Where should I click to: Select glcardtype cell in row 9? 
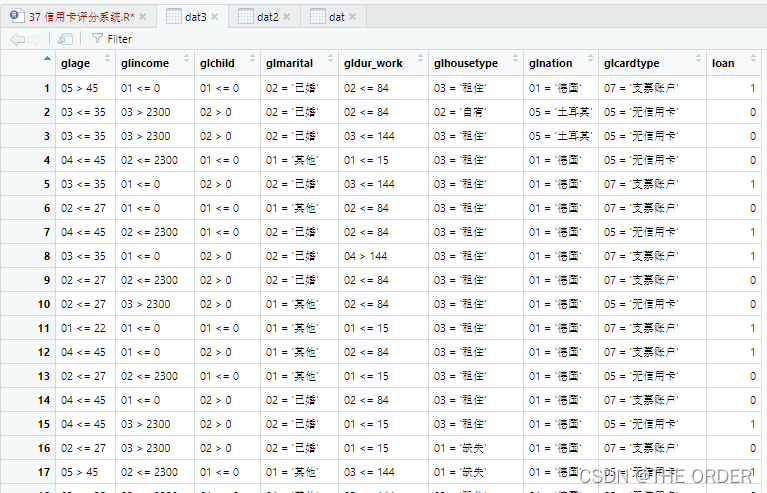(653, 280)
